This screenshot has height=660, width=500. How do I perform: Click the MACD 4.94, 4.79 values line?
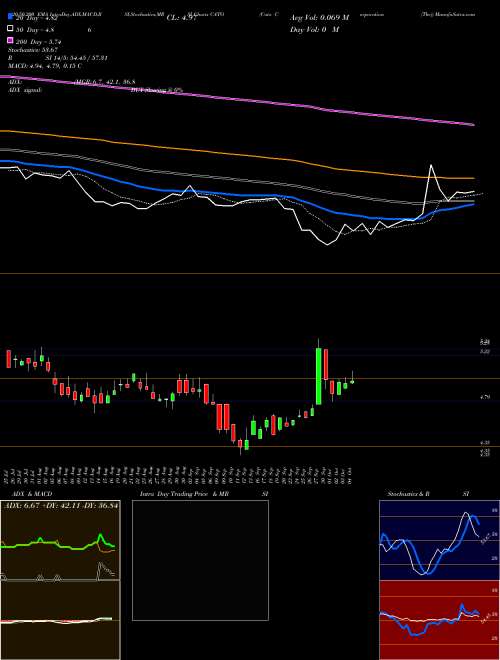coord(45,66)
